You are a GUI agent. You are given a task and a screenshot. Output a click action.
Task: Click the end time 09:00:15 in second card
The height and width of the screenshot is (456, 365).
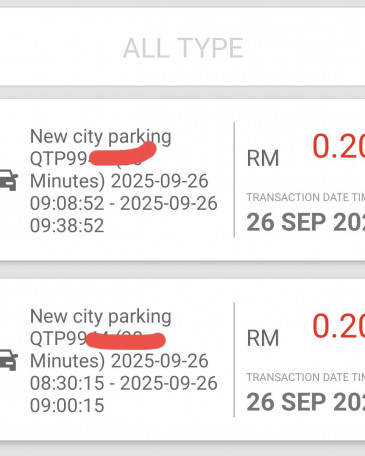(x=67, y=406)
